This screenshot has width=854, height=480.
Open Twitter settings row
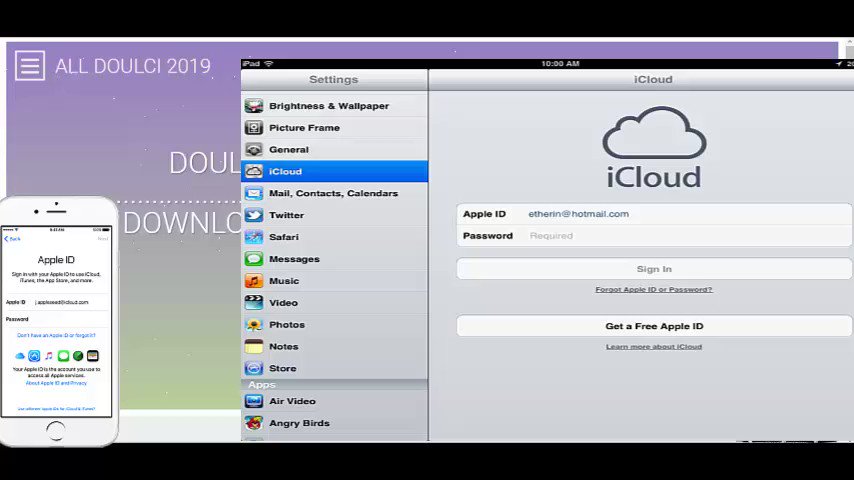click(x=334, y=215)
